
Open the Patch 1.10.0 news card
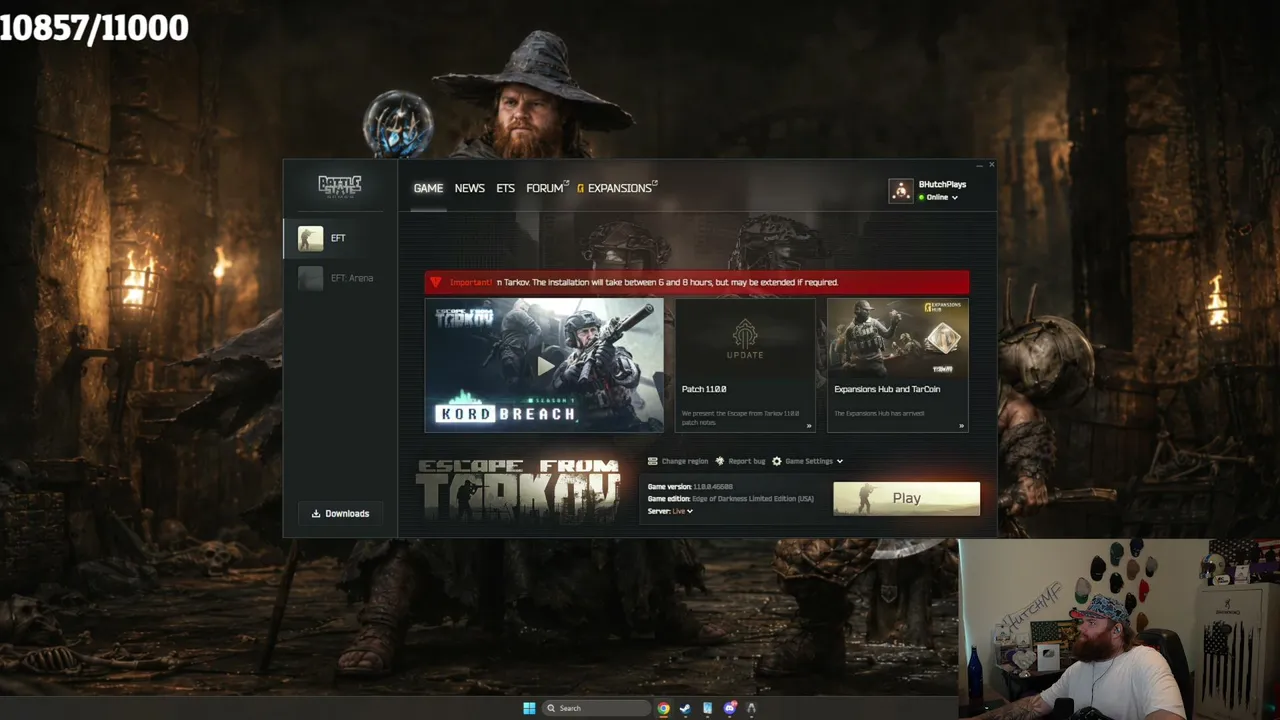click(x=745, y=365)
